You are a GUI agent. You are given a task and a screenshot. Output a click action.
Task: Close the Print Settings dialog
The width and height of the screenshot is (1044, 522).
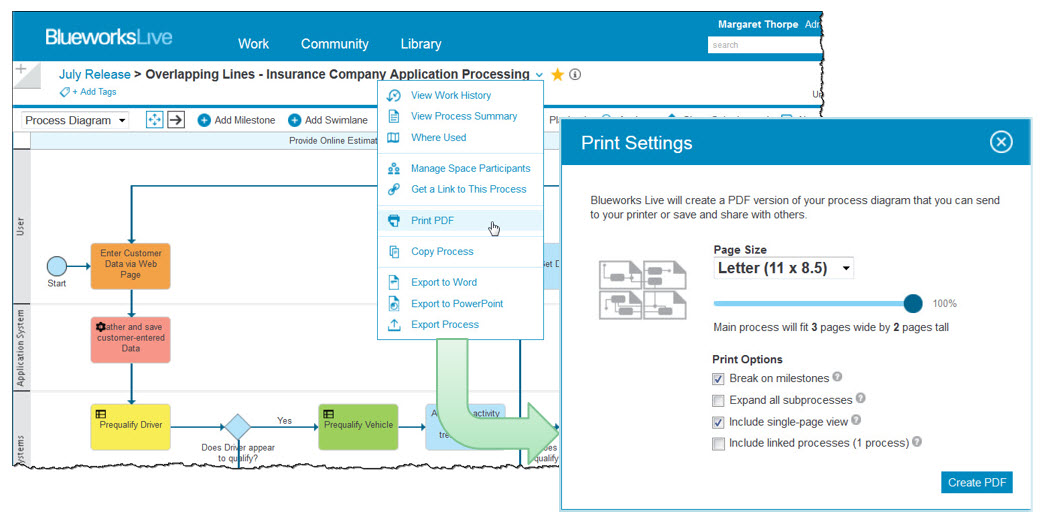click(1001, 142)
